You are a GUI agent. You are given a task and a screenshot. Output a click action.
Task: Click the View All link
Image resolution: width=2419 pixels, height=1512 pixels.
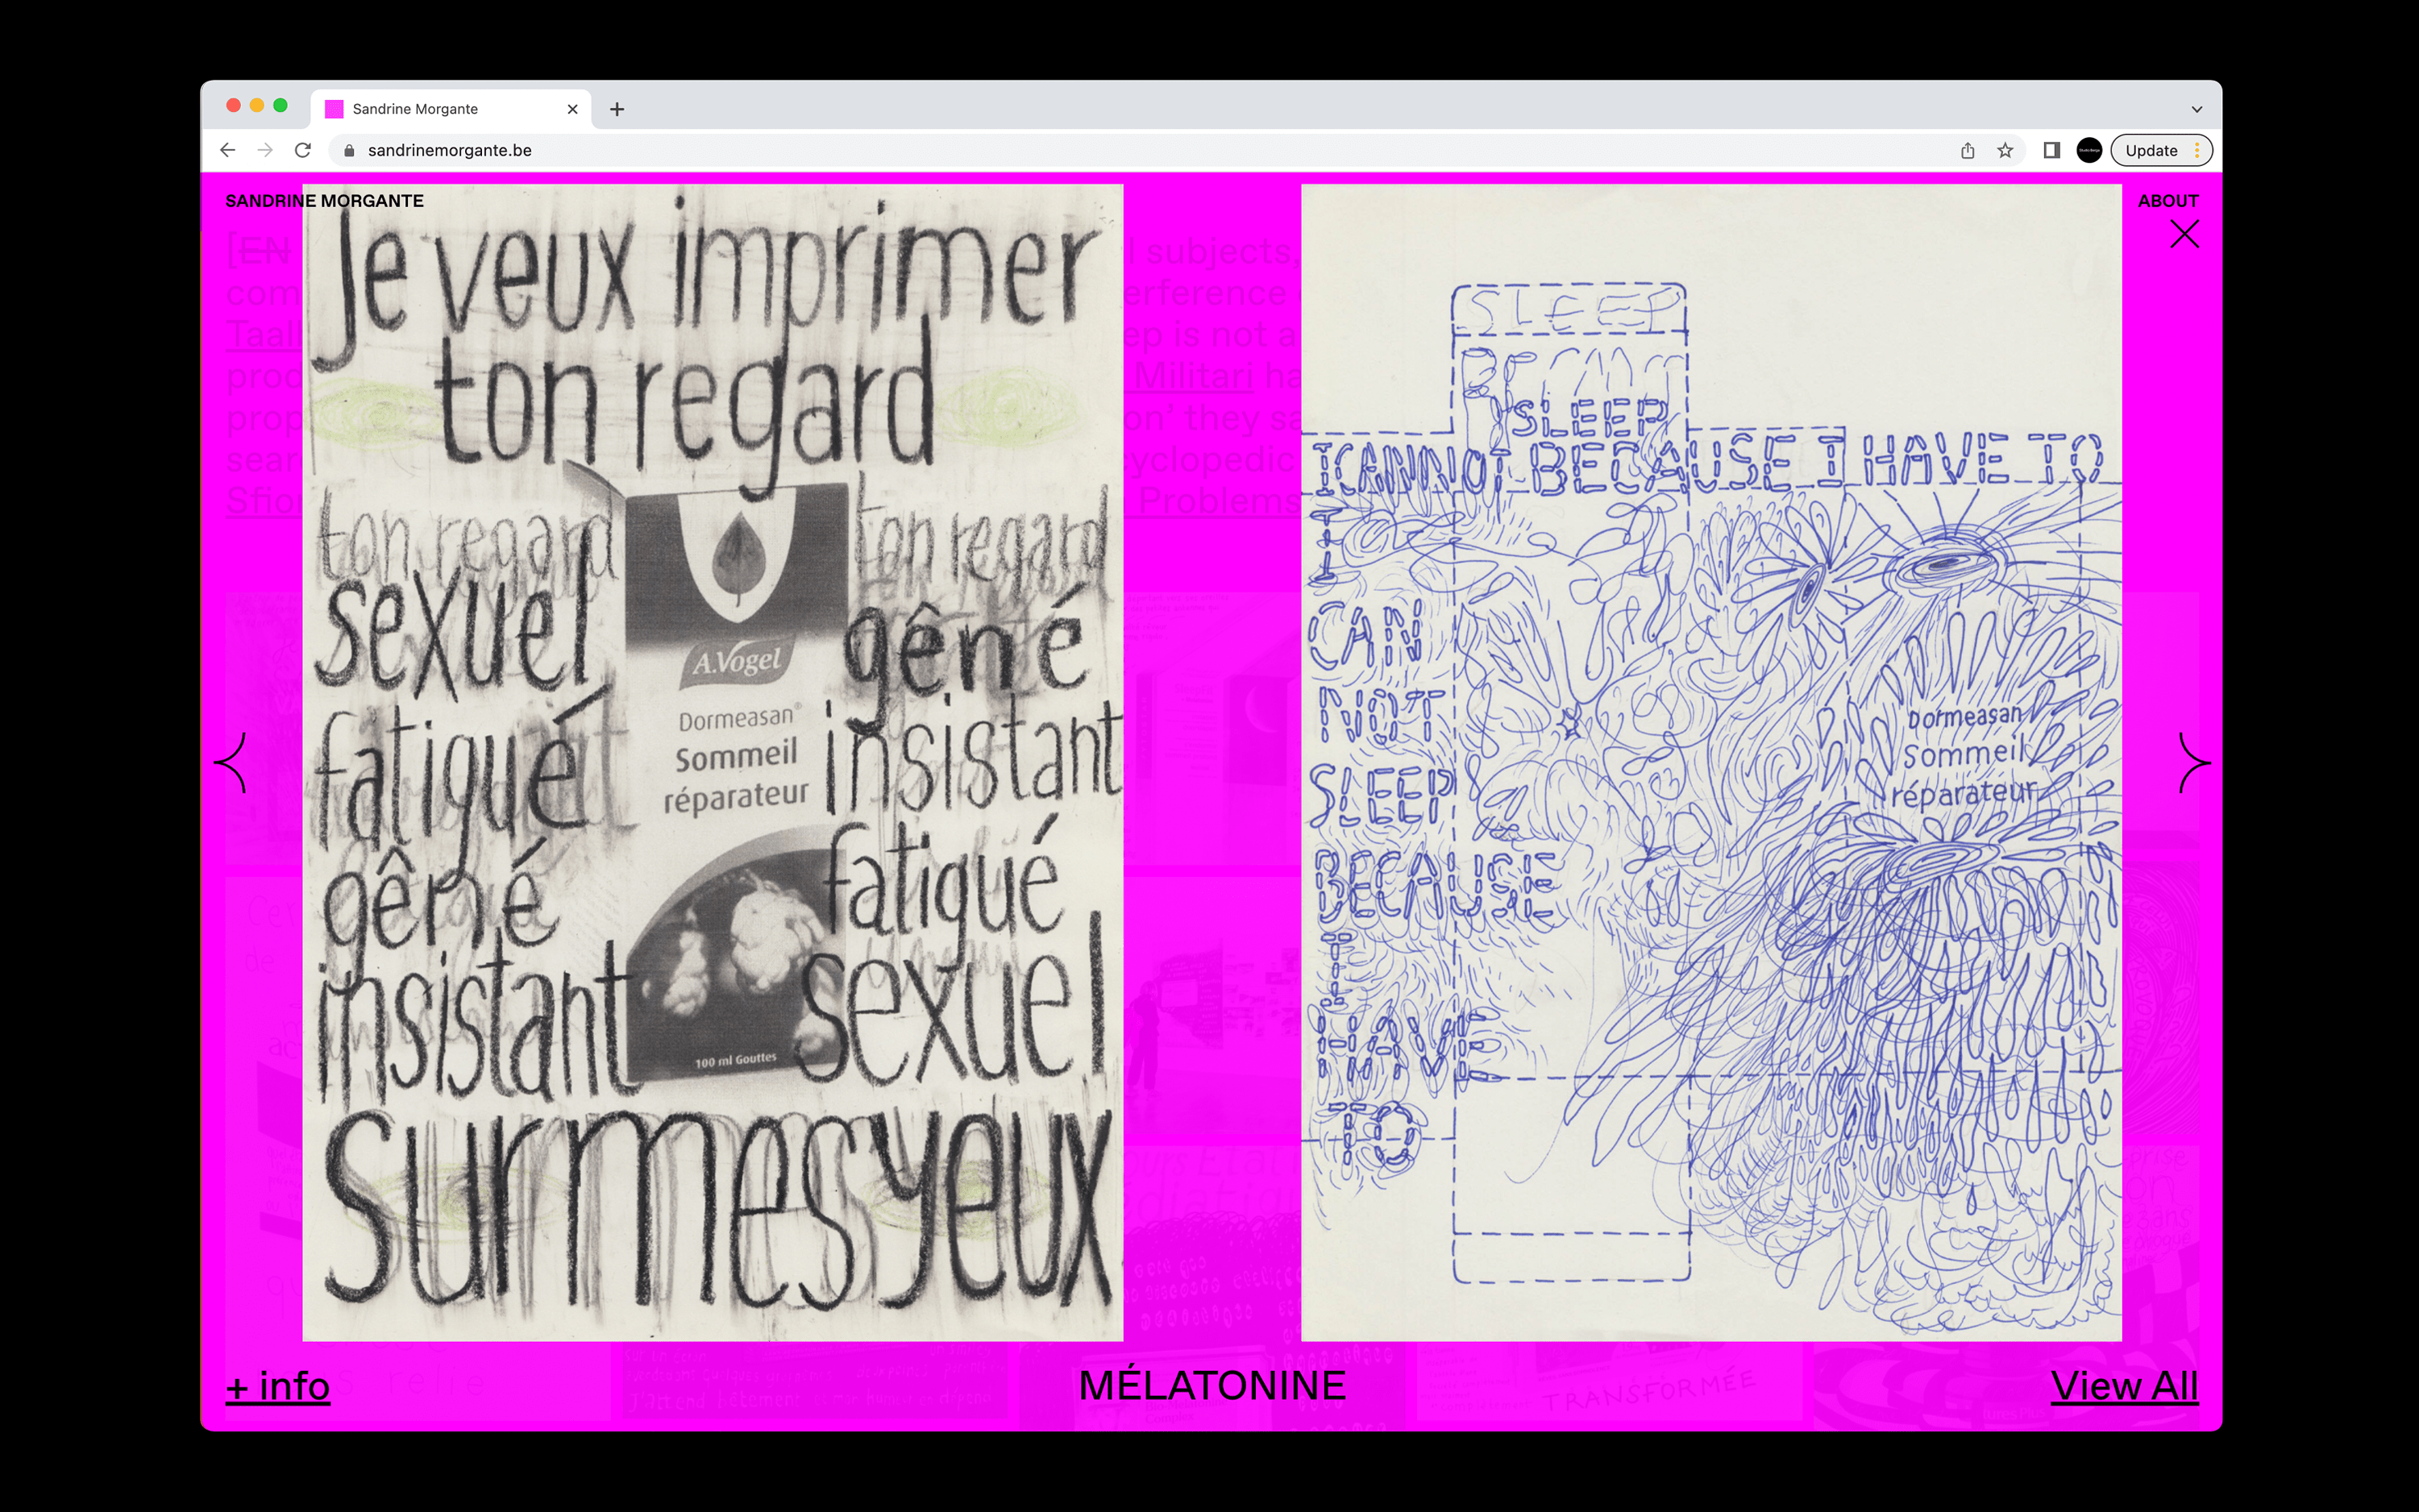tap(2124, 1386)
